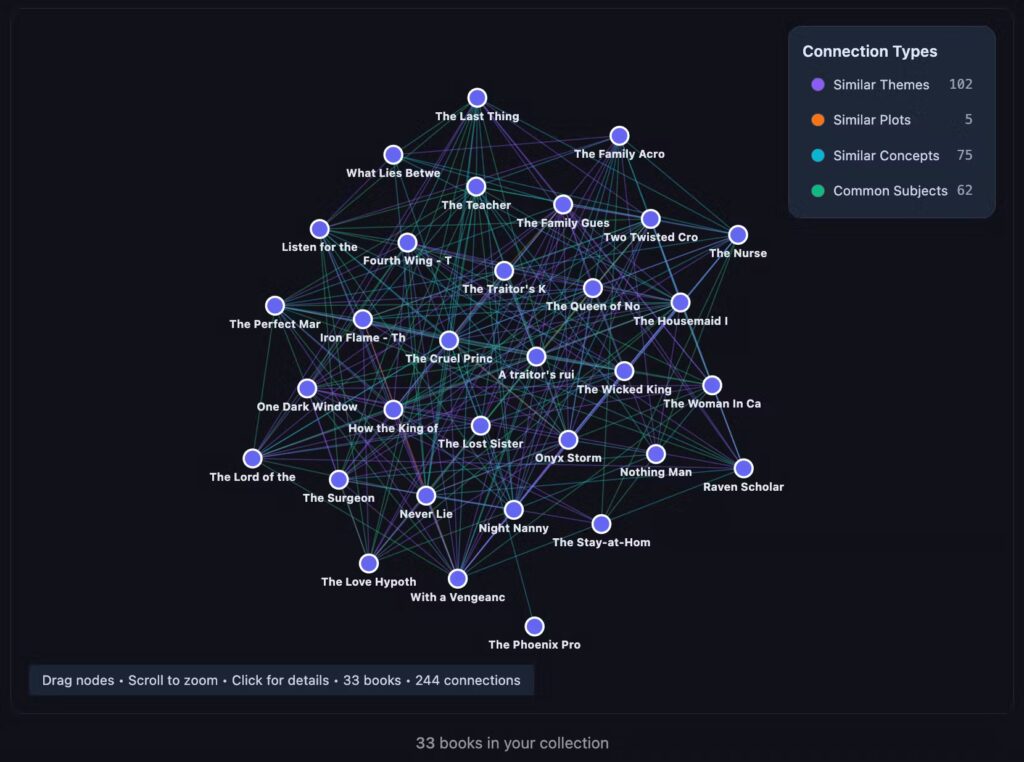
Task: Click The Lord of the node
Action: (253, 458)
